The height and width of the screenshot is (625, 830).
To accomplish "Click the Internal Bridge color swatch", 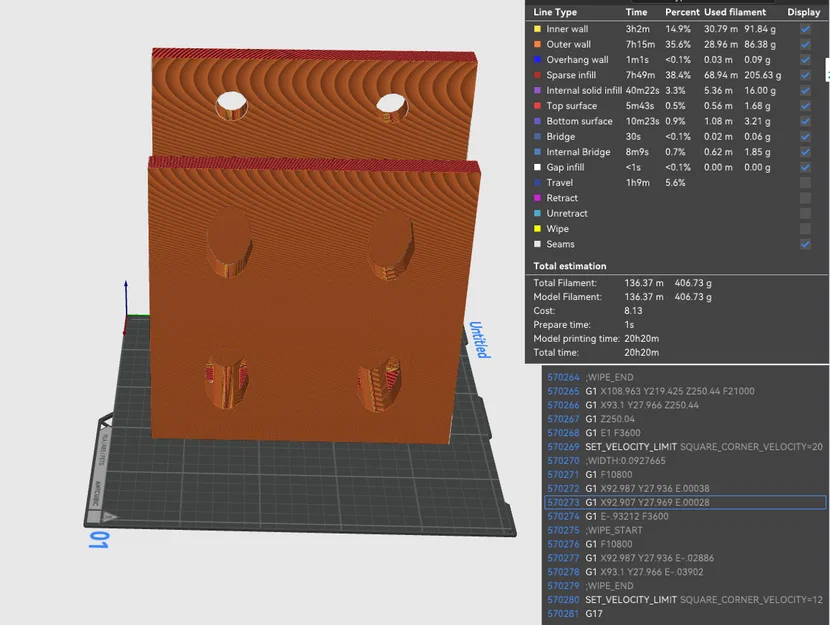I will click(537, 152).
